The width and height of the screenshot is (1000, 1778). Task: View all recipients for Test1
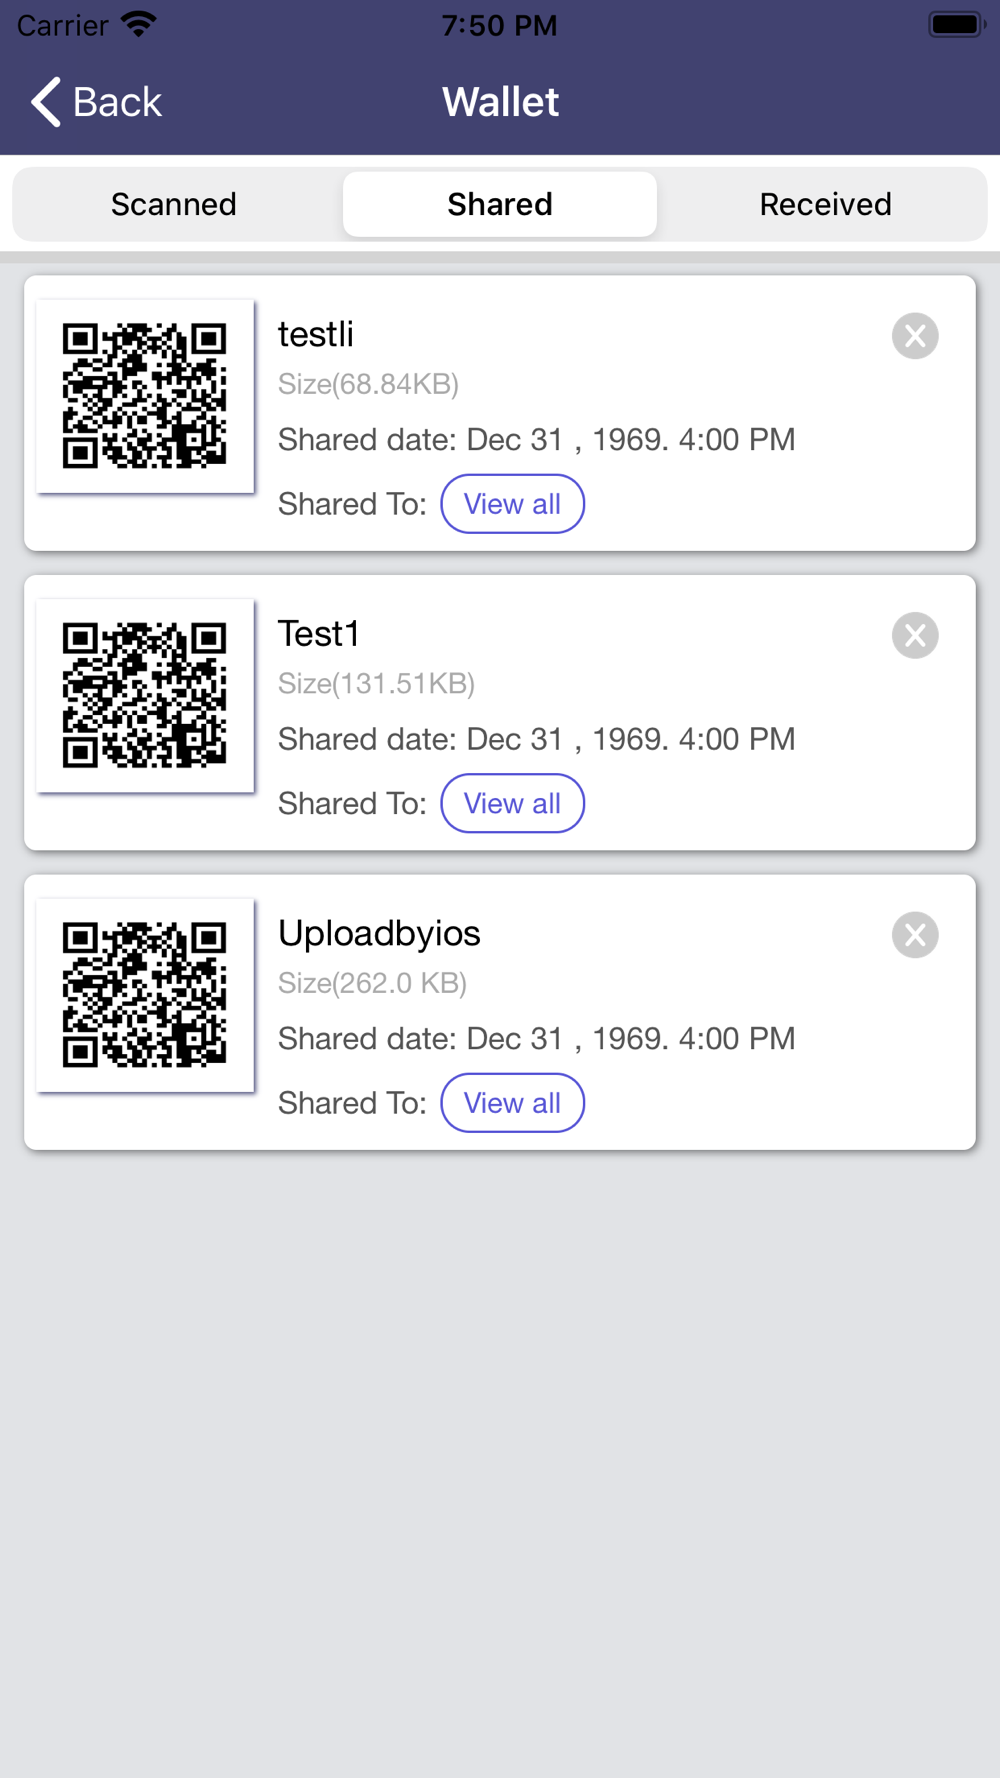(512, 803)
